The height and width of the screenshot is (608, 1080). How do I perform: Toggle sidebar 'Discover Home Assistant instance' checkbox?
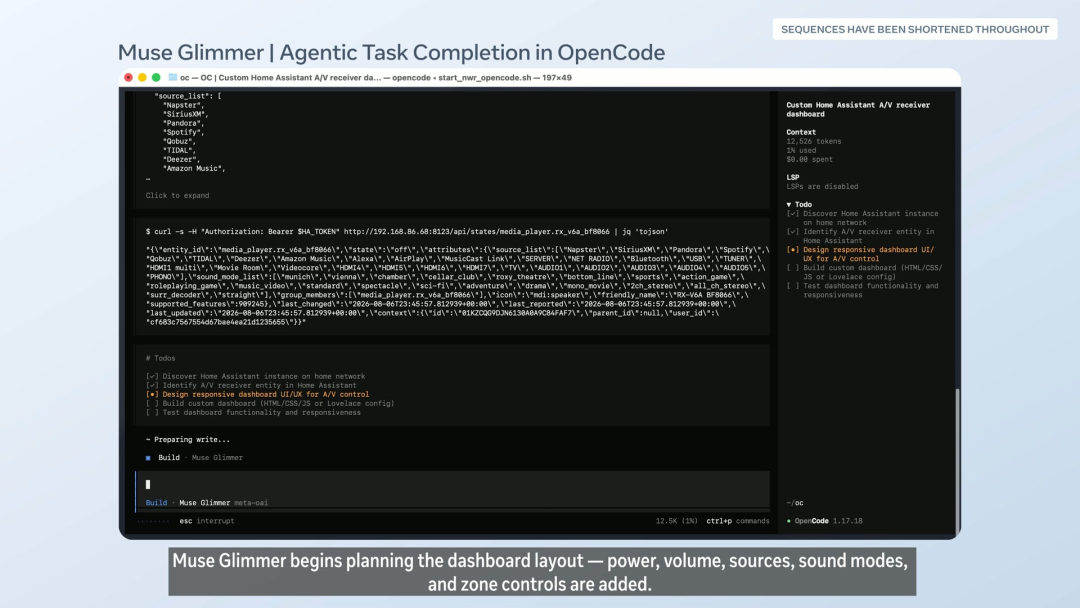pyautogui.click(x=793, y=213)
